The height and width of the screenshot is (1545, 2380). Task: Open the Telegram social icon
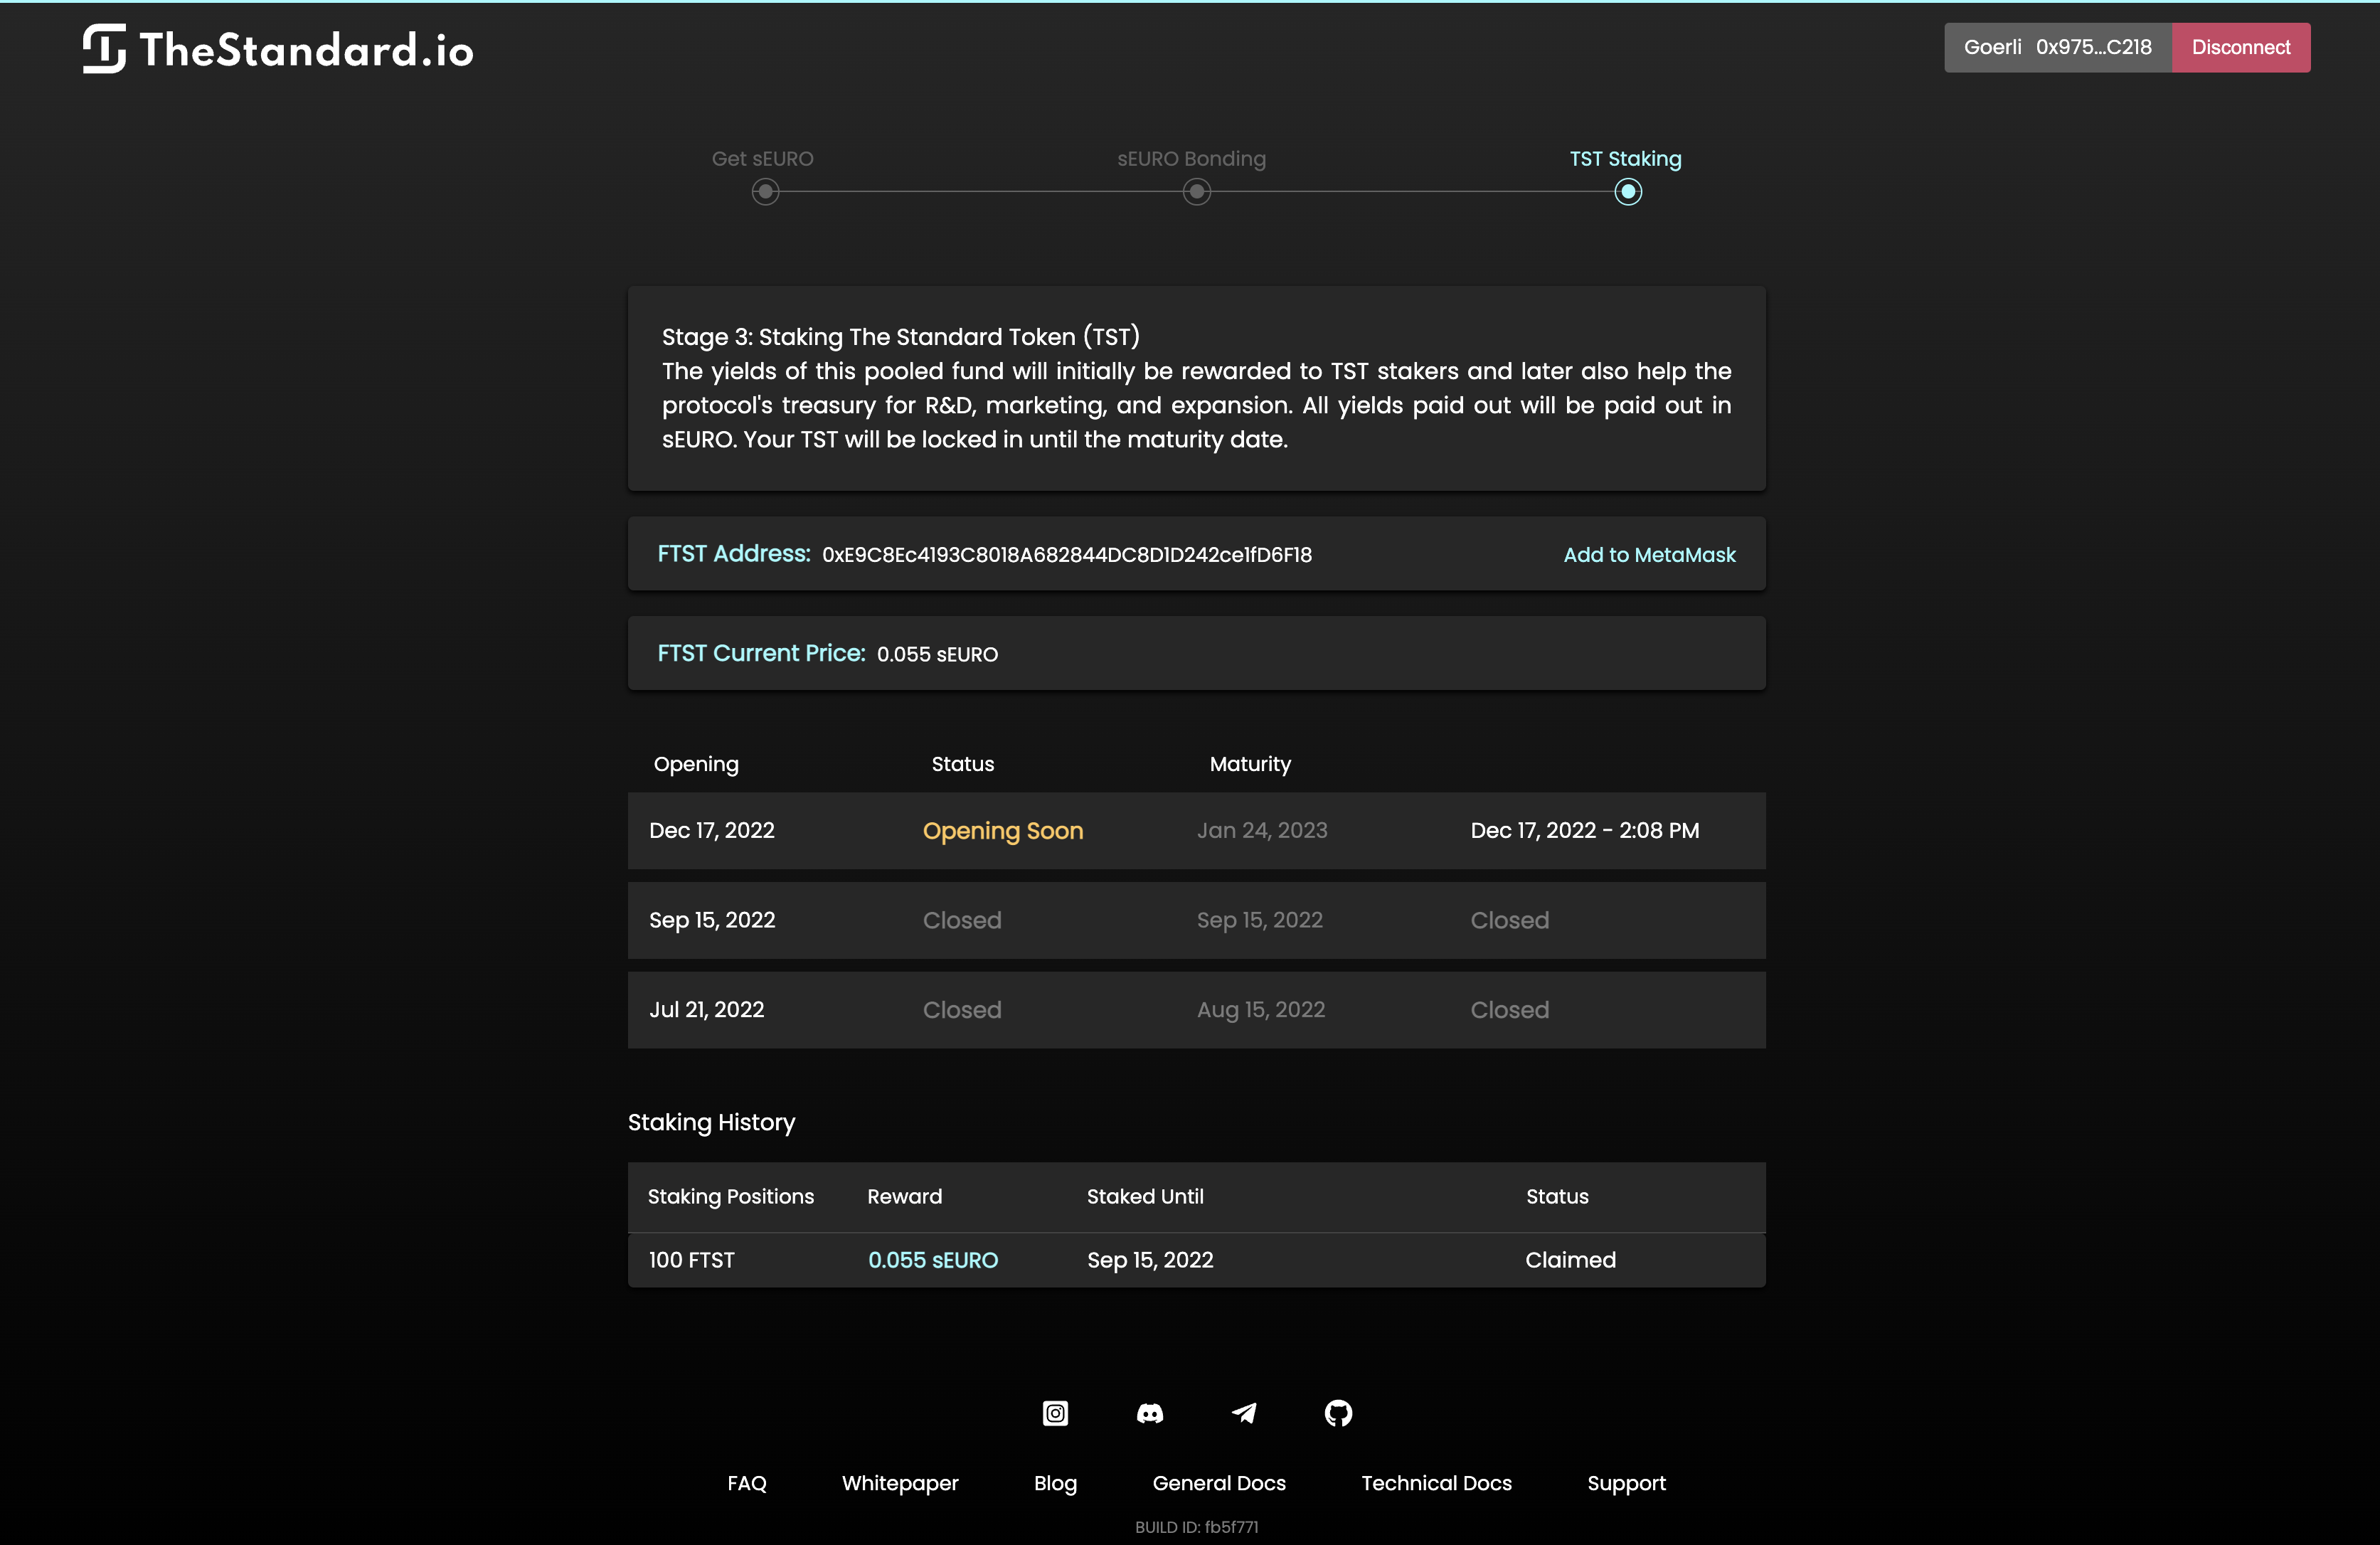coord(1244,1413)
